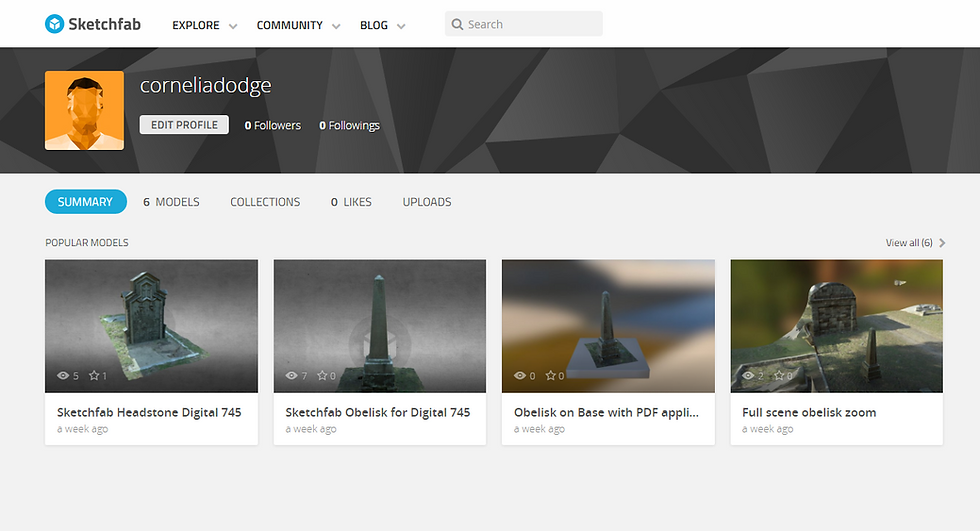Expand the Community menu
Image resolution: width=980 pixels, height=531 pixels.
298,25
